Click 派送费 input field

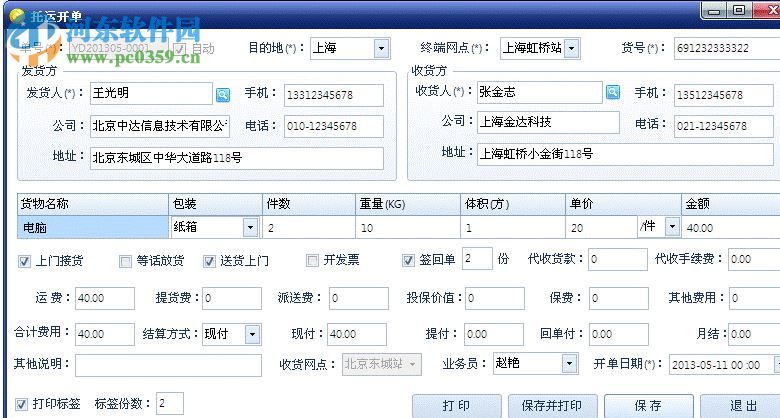pos(359,299)
